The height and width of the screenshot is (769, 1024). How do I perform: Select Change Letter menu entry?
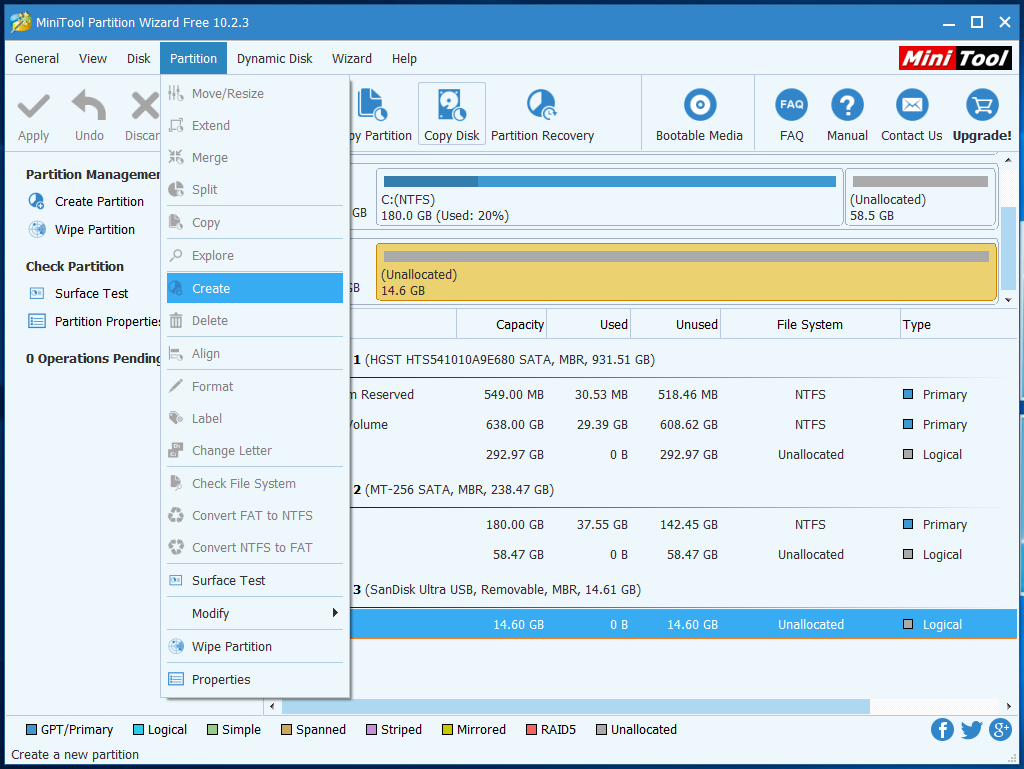coord(255,451)
